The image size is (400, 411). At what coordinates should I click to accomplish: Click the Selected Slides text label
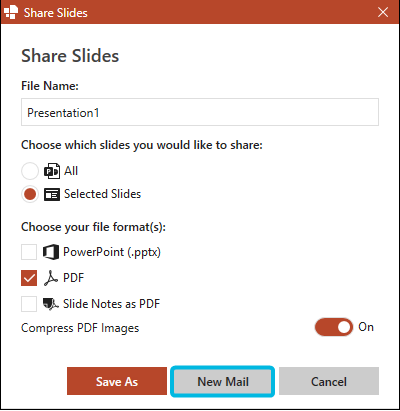click(x=102, y=194)
